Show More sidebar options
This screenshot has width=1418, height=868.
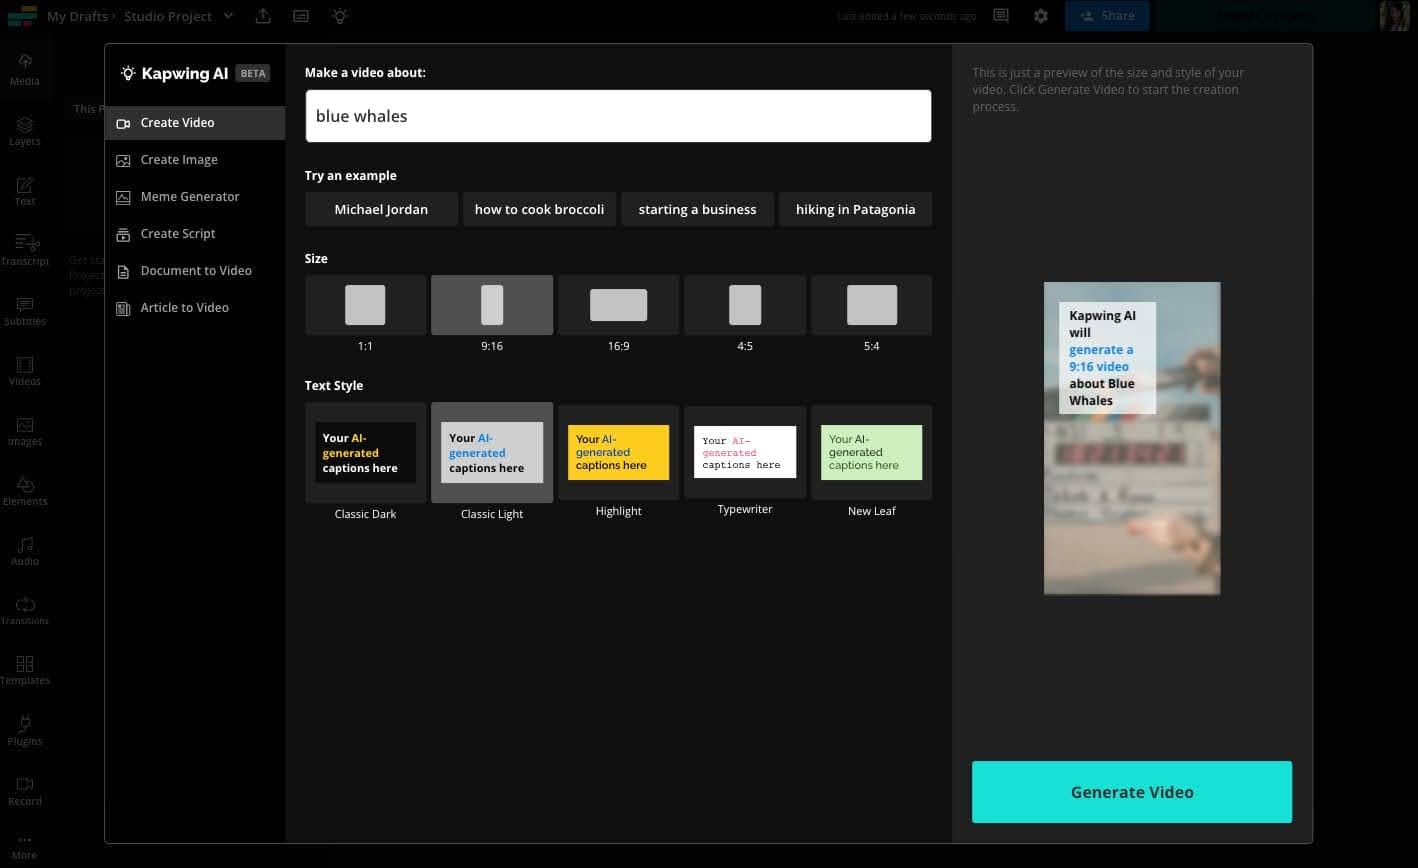(x=25, y=847)
